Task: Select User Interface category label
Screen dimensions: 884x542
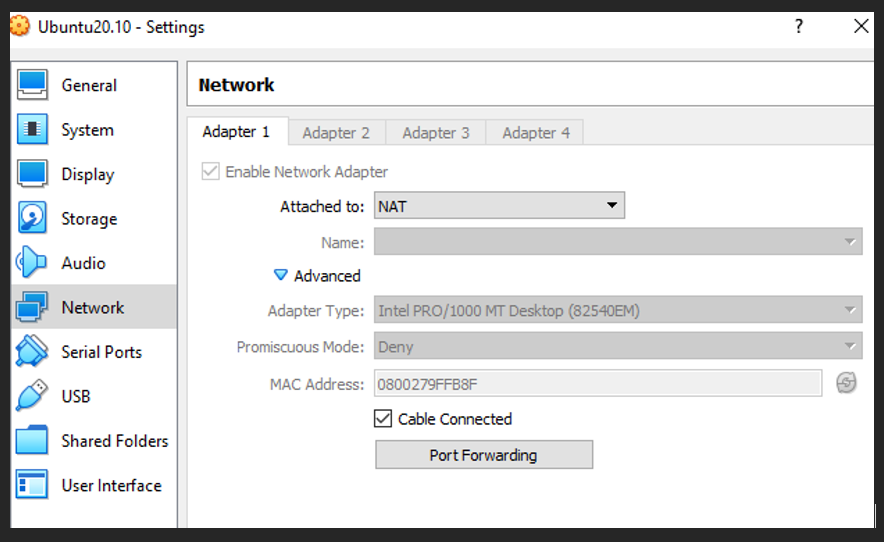Action: coord(112,485)
